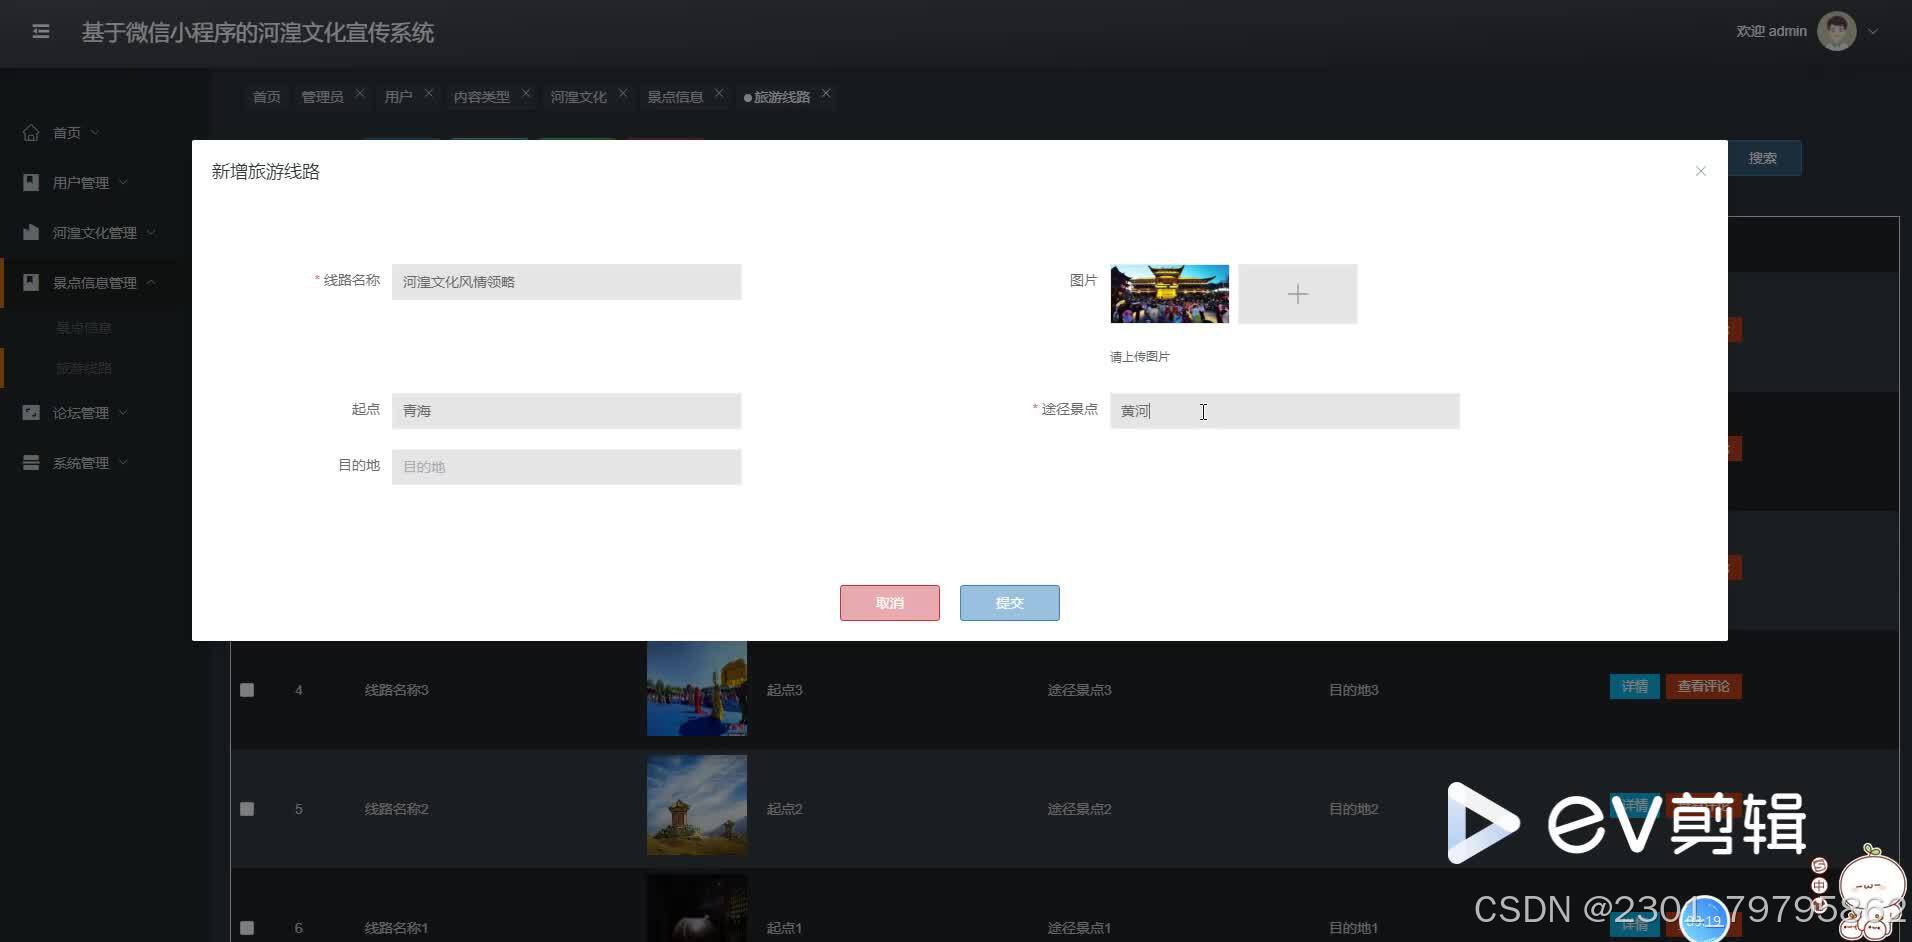Click the 搜索 search button
Image resolution: width=1912 pixels, height=942 pixels.
pyautogui.click(x=1762, y=158)
